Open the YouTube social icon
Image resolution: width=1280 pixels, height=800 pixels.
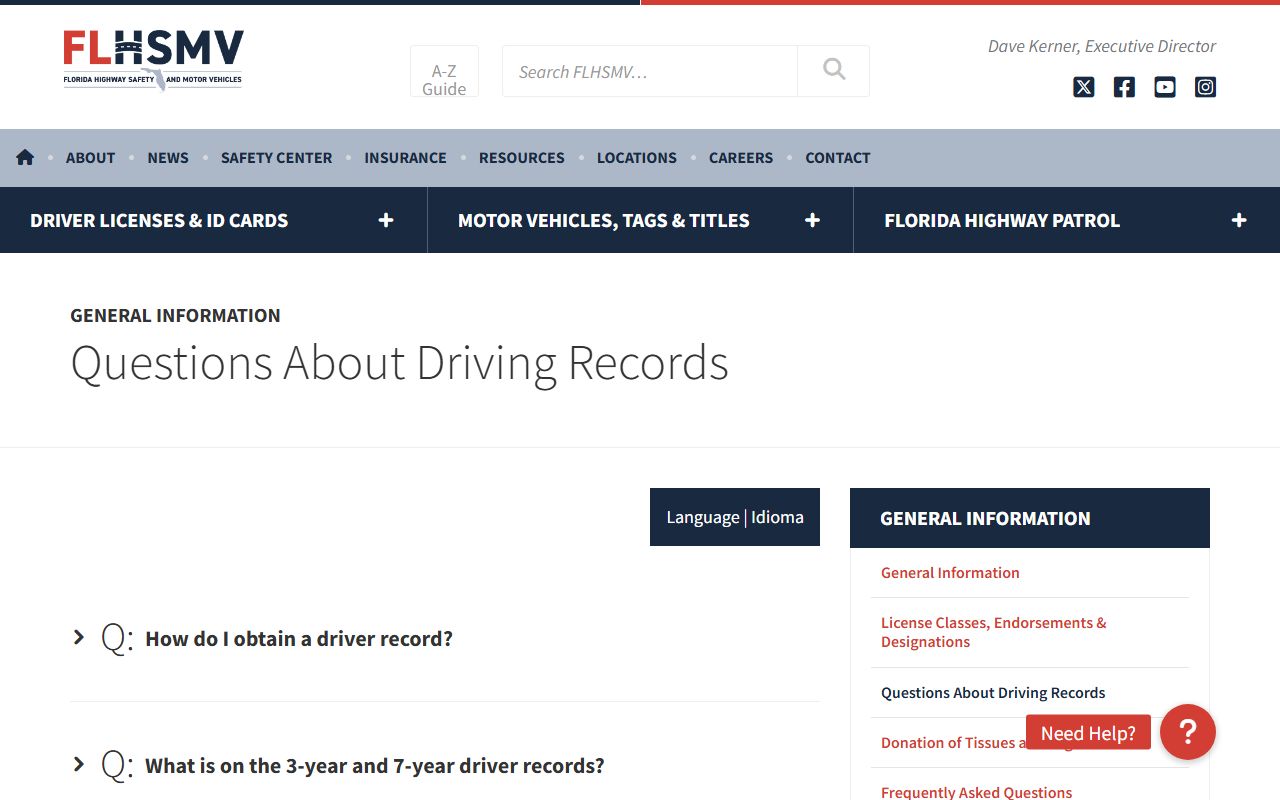coord(1165,87)
